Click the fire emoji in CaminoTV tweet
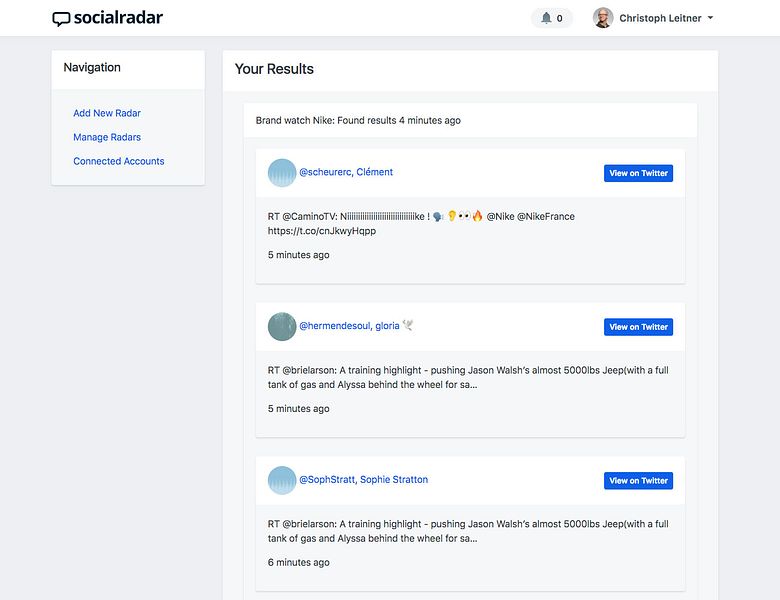This screenshot has width=780, height=600. point(478,216)
